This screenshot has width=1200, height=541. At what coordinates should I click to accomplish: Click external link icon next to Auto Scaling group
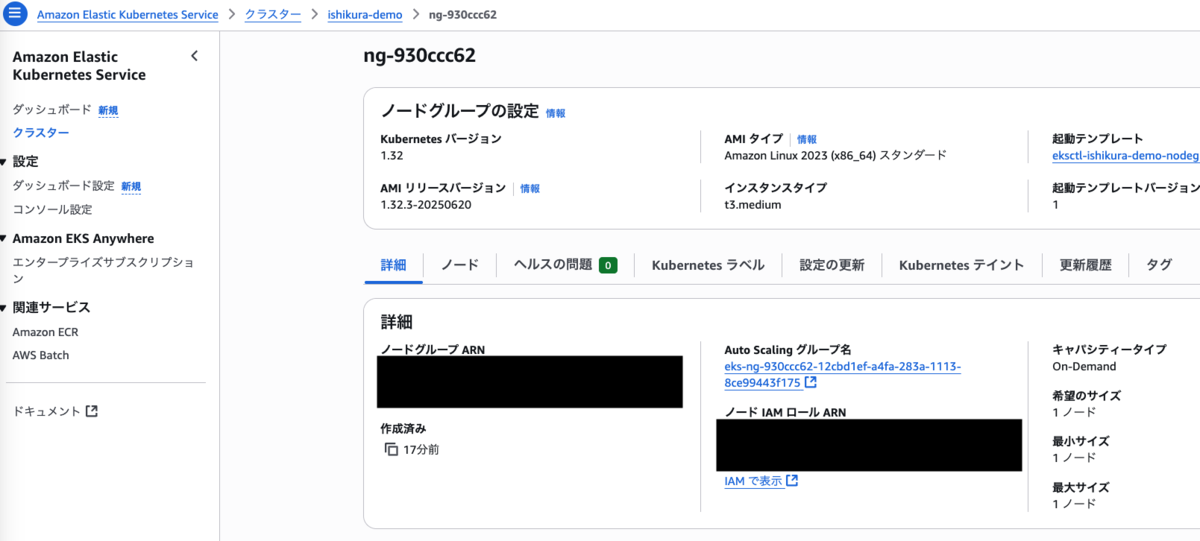811,382
